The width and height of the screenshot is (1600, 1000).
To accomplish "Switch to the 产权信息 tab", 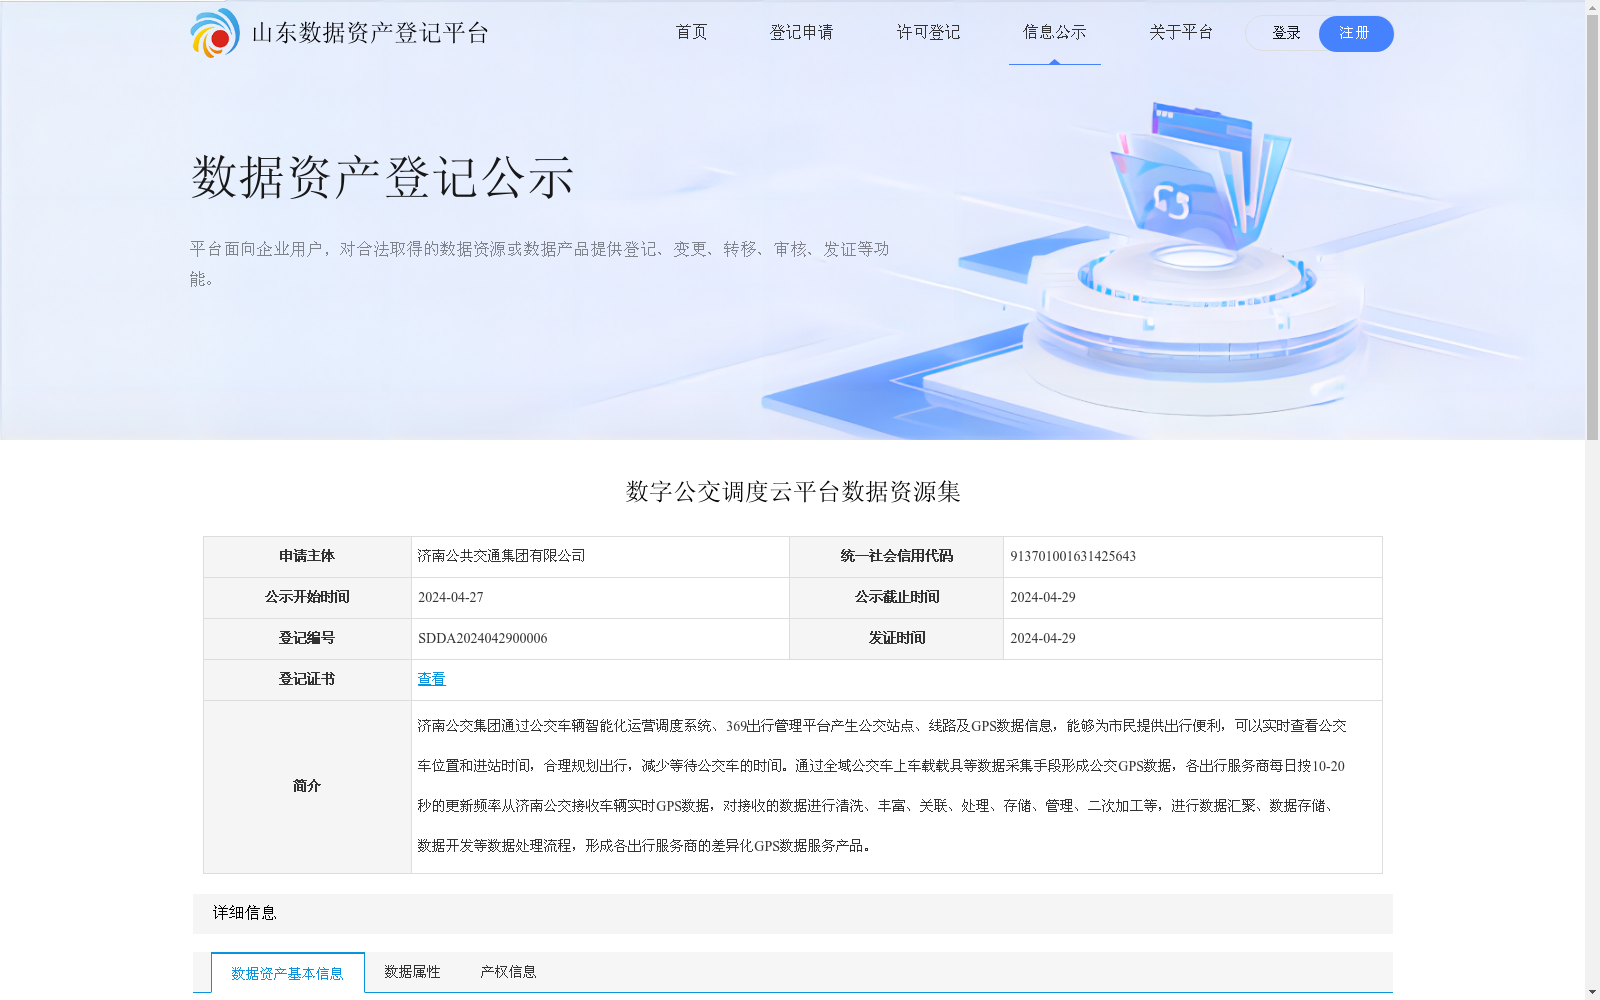I will point(508,972).
